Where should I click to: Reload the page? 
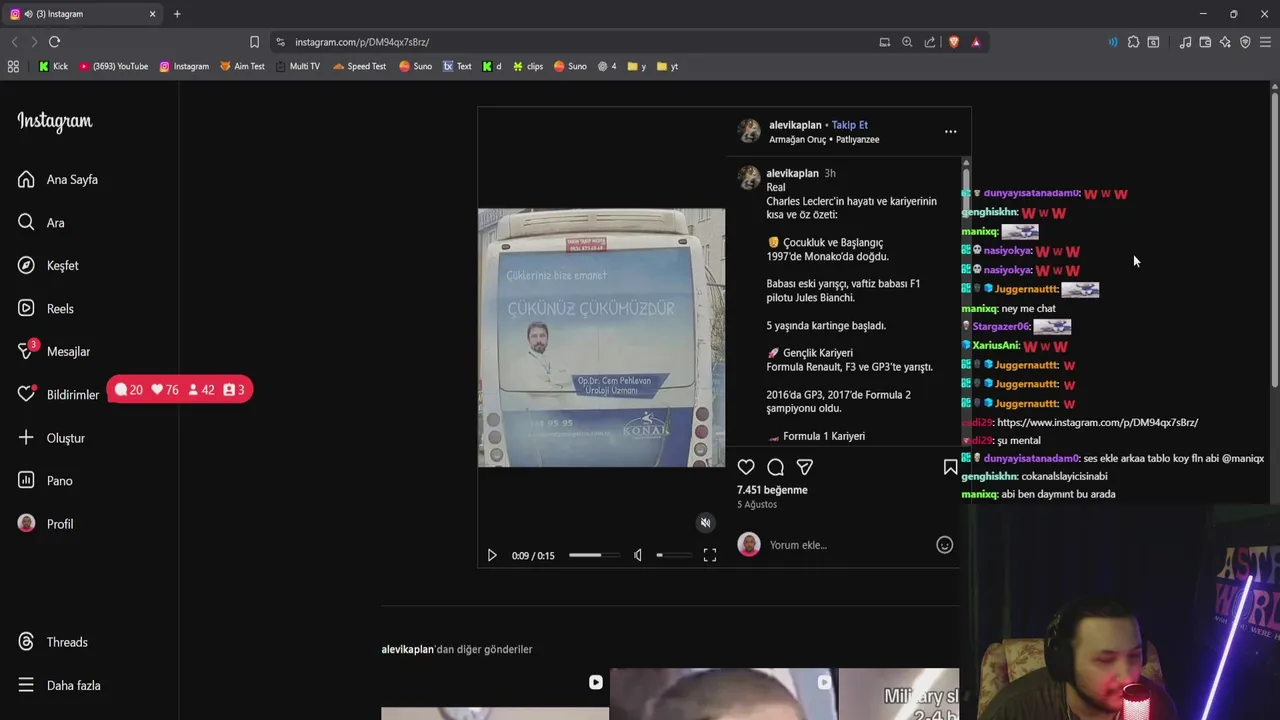tap(54, 42)
